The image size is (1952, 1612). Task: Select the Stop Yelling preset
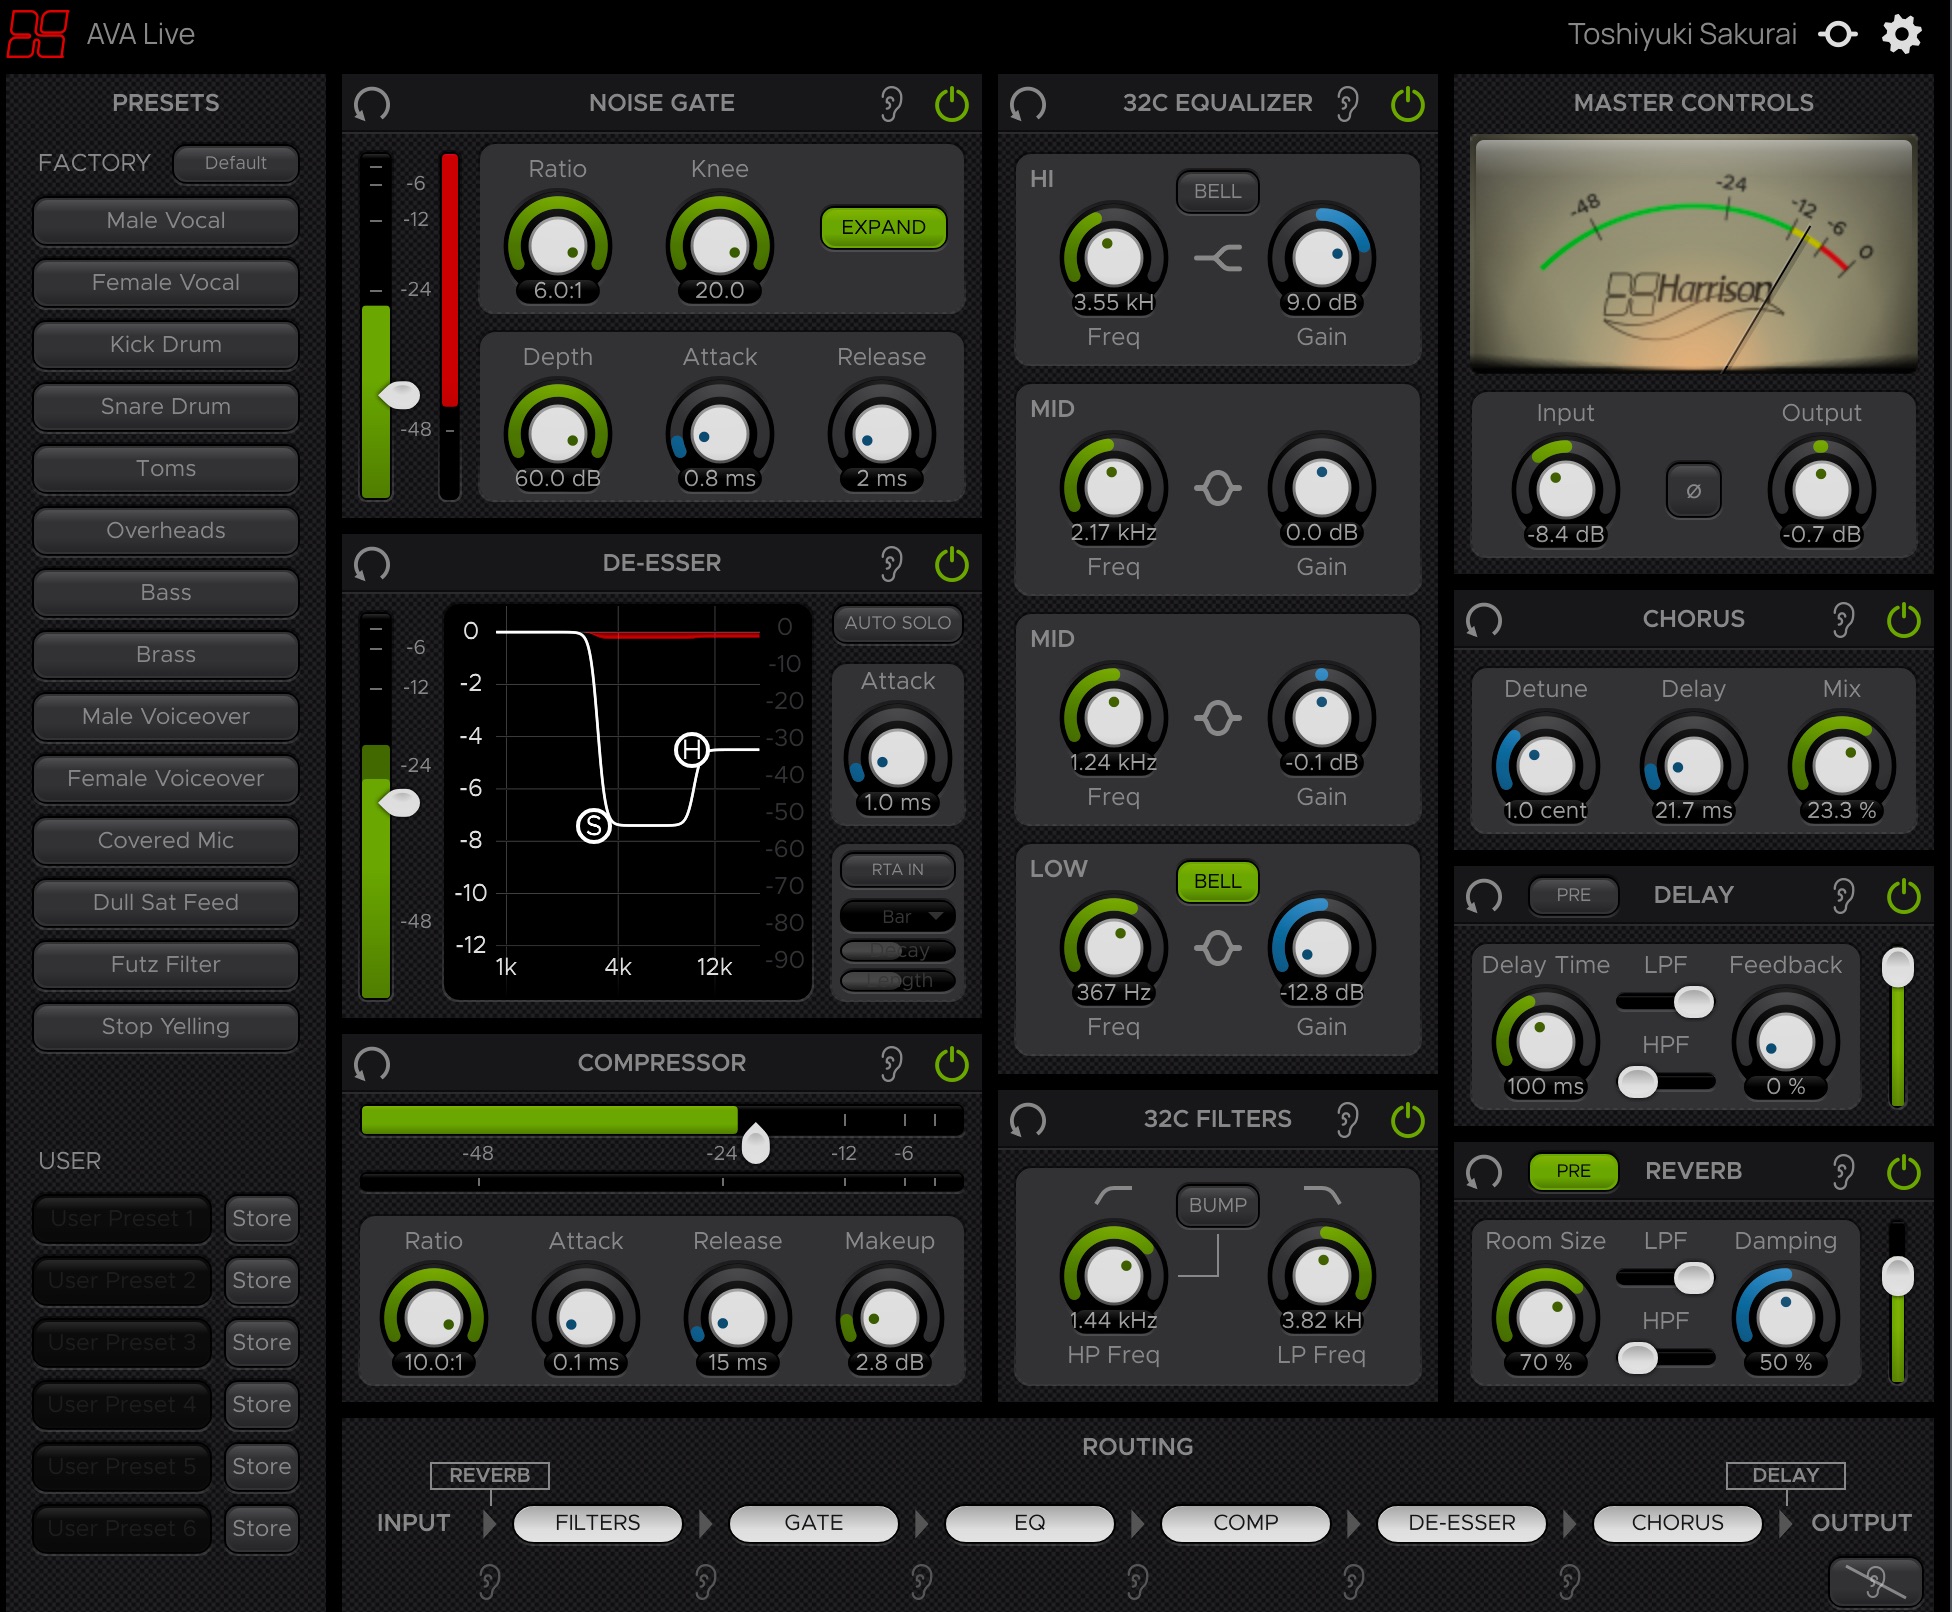(166, 1027)
